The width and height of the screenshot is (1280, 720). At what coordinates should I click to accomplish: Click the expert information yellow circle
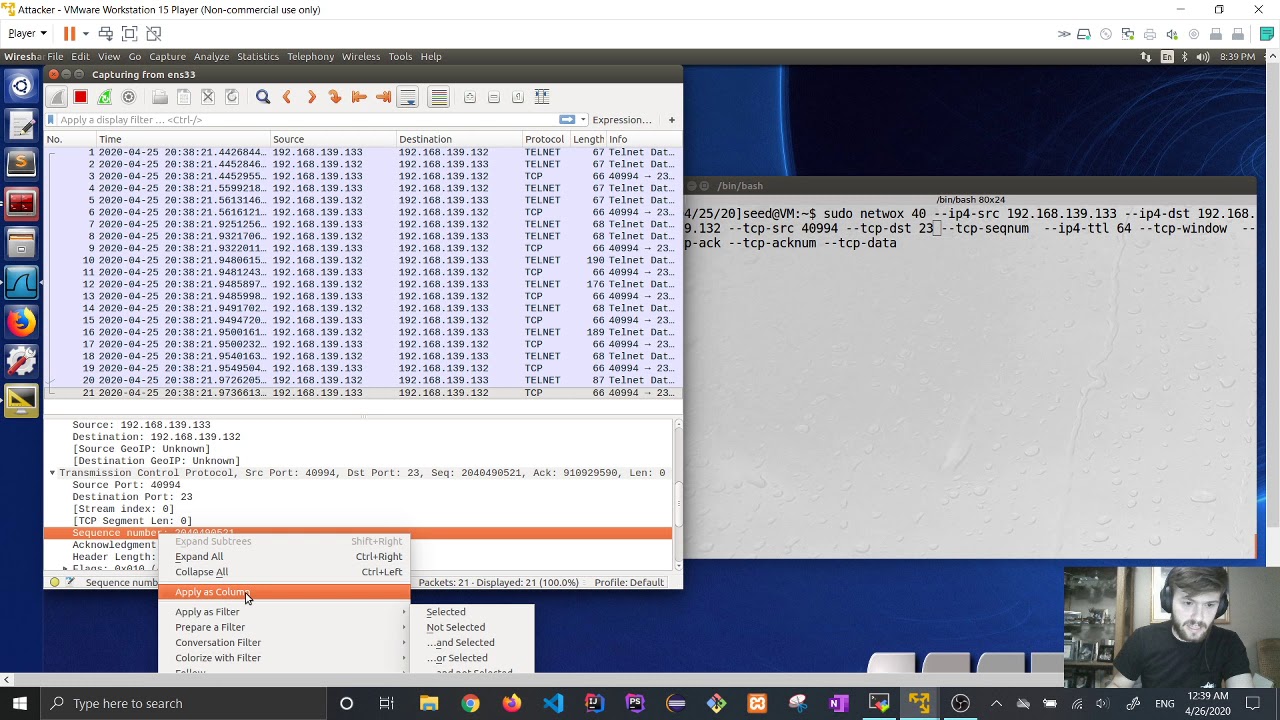coord(54,582)
